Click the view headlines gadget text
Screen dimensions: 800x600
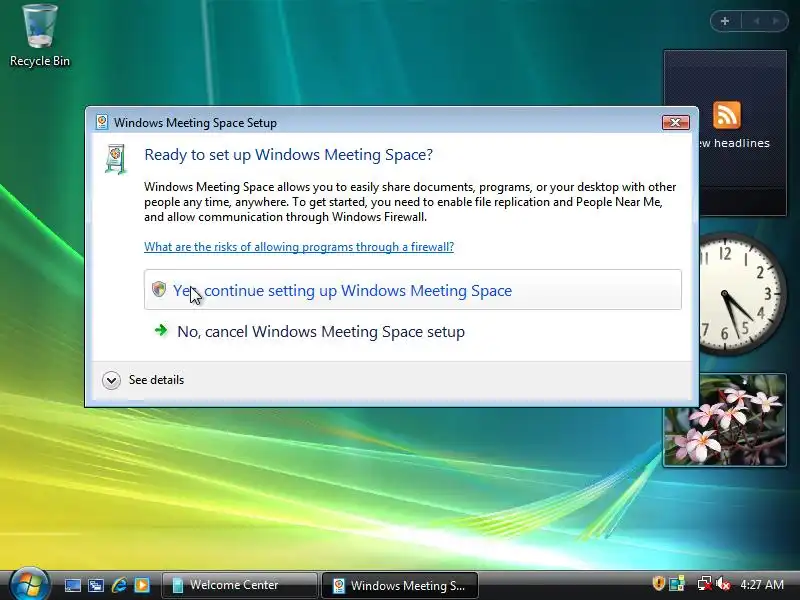(734, 143)
